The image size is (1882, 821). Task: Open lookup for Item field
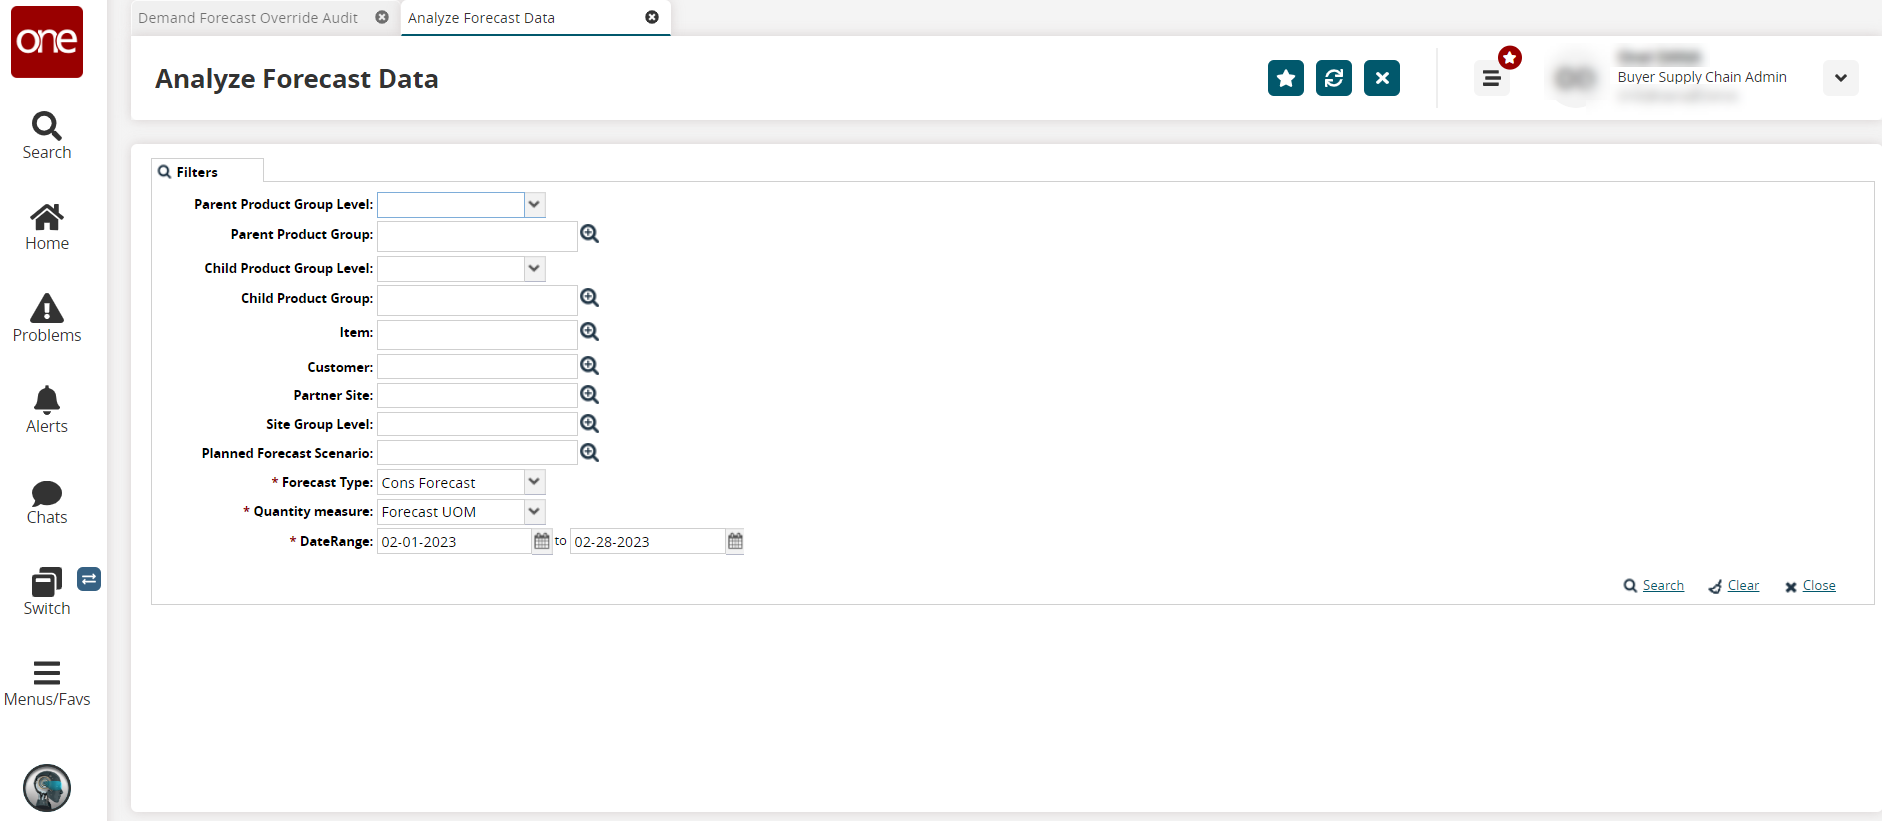tap(590, 332)
